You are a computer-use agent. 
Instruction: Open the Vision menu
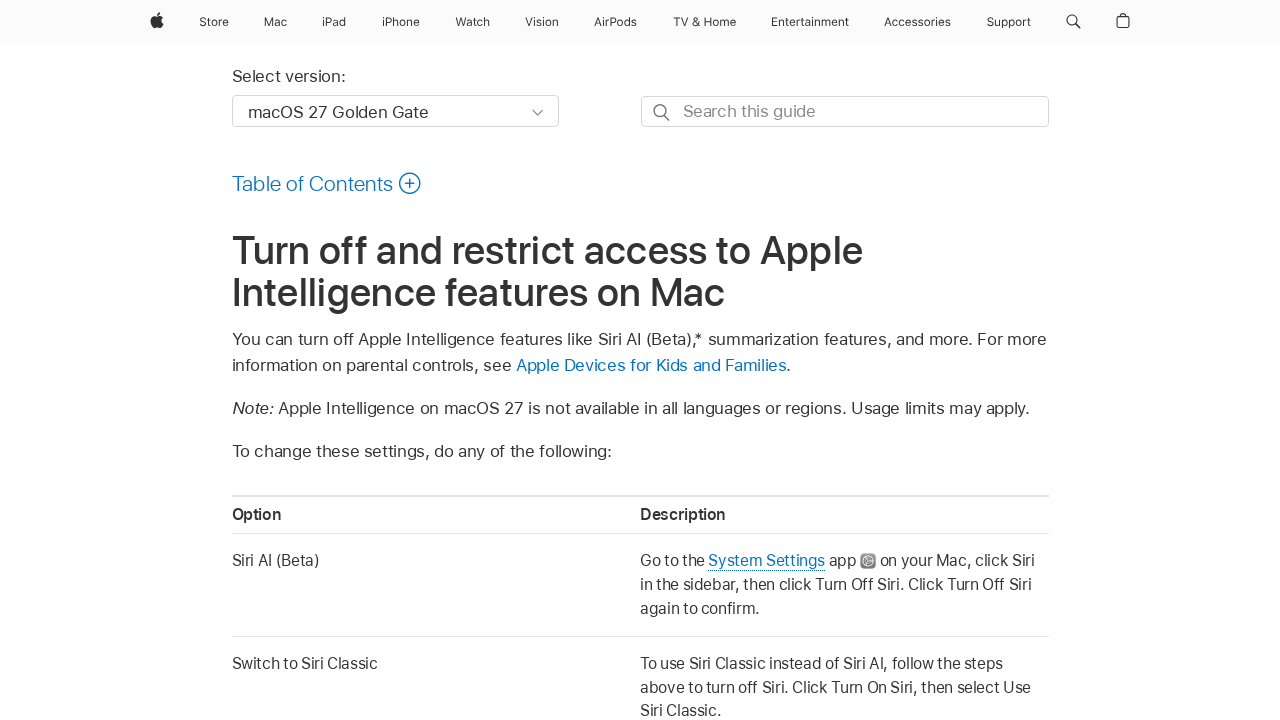click(542, 22)
